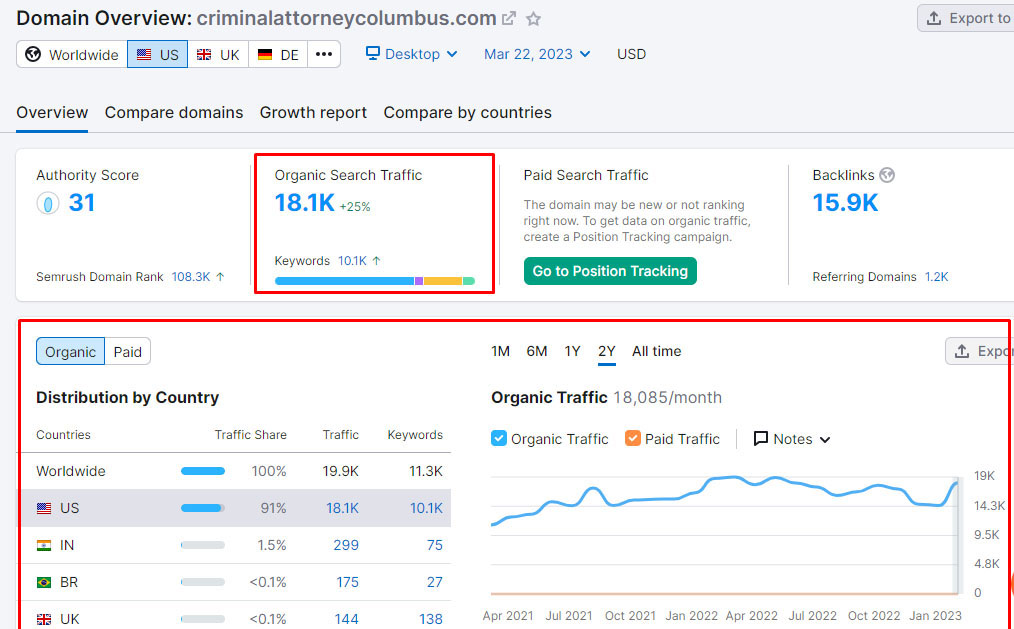Click the Authority Score circle icon
The height and width of the screenshot is (629, 1014).
tap(47, 204)
